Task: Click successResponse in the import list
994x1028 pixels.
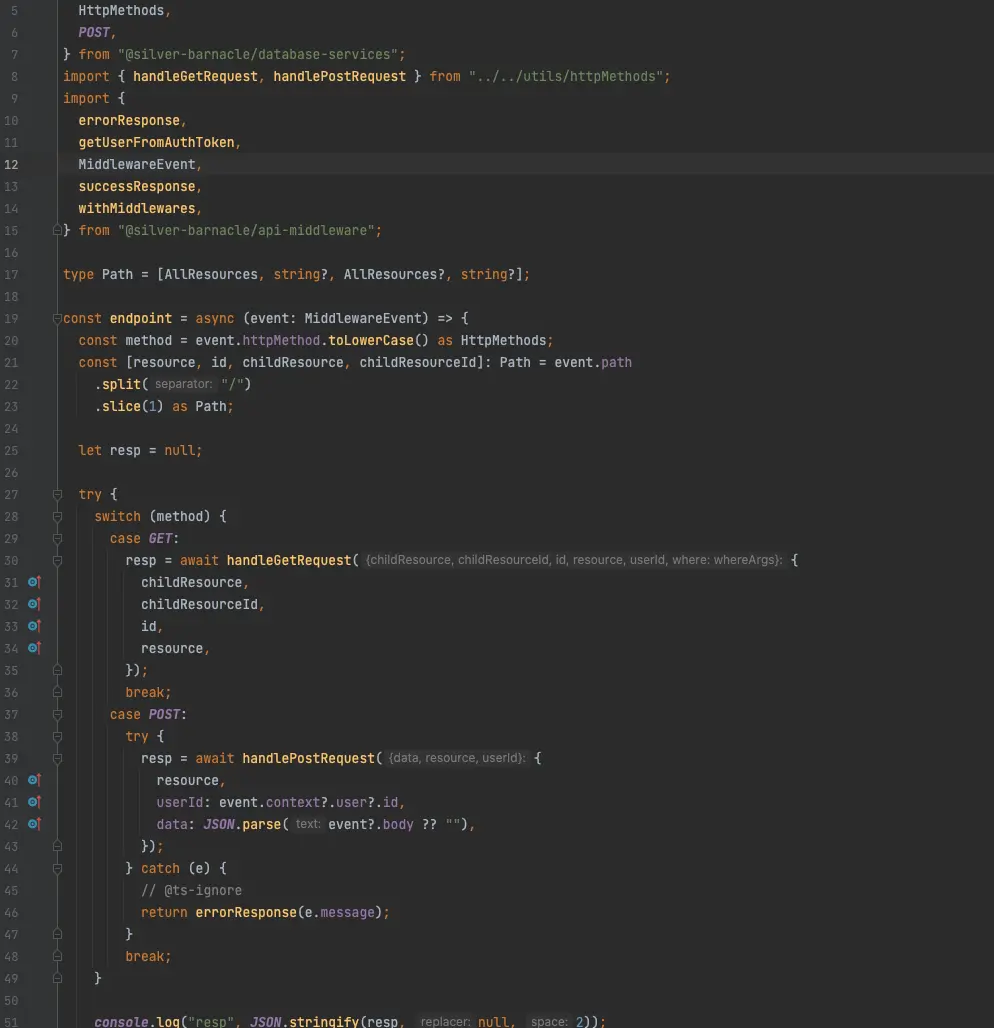Action: [x=137, y=187]
